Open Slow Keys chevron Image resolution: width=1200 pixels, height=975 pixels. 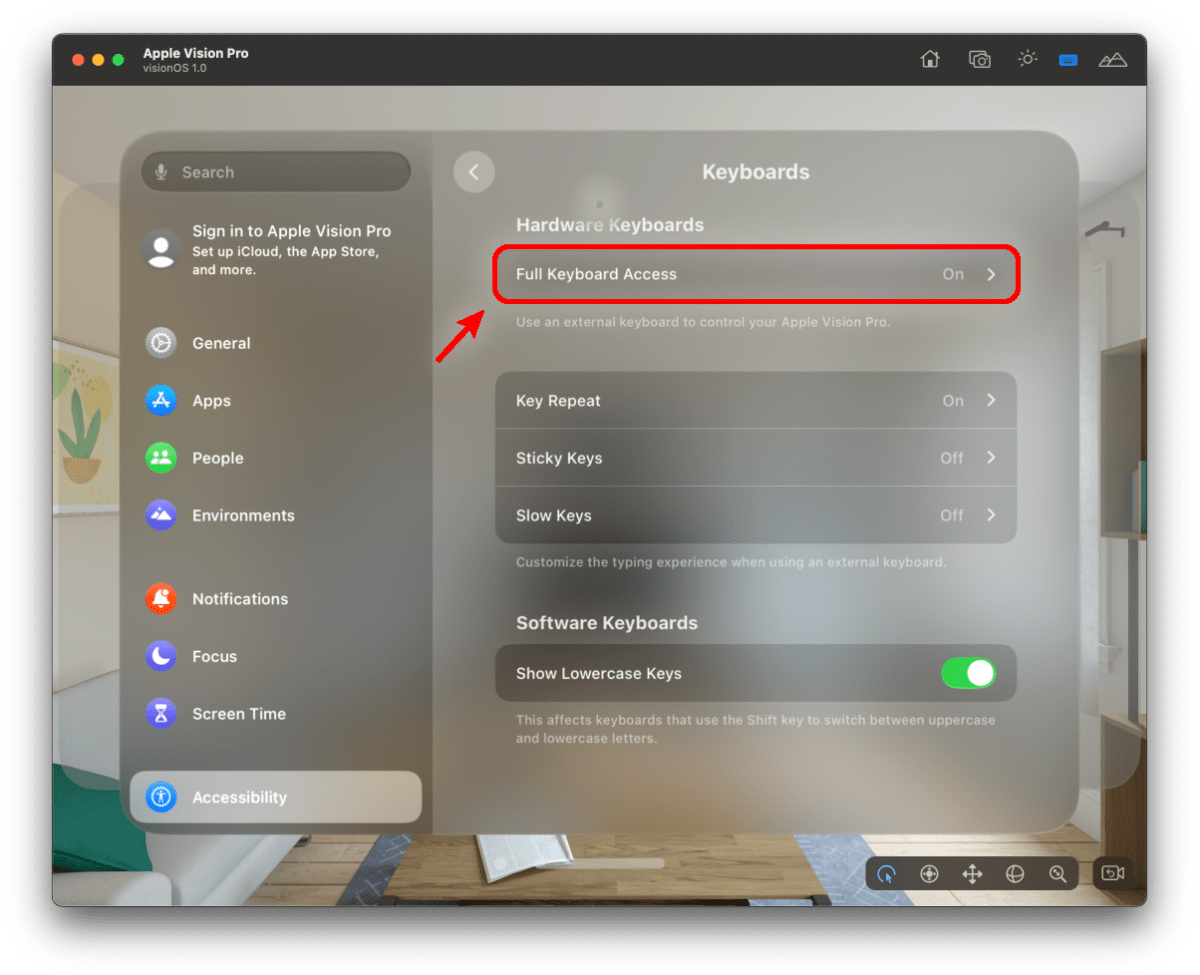click(991, 515)
